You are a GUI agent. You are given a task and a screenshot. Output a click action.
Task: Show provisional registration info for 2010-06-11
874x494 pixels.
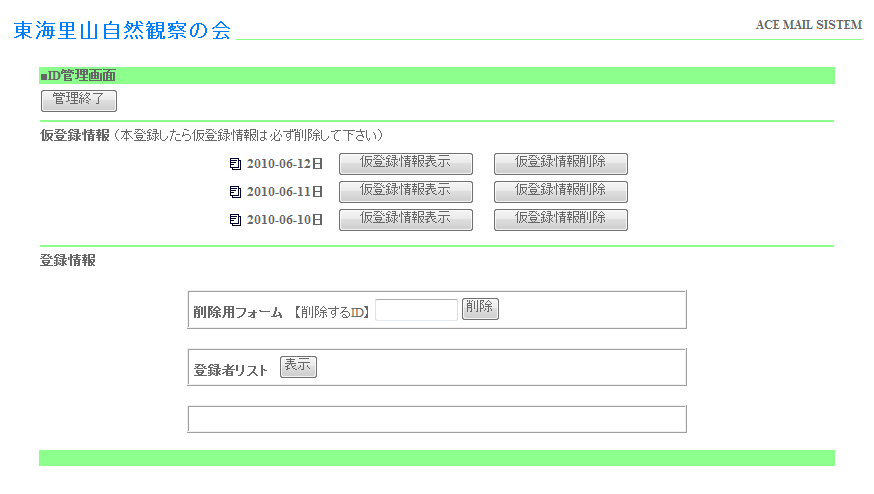pos(405,191)
